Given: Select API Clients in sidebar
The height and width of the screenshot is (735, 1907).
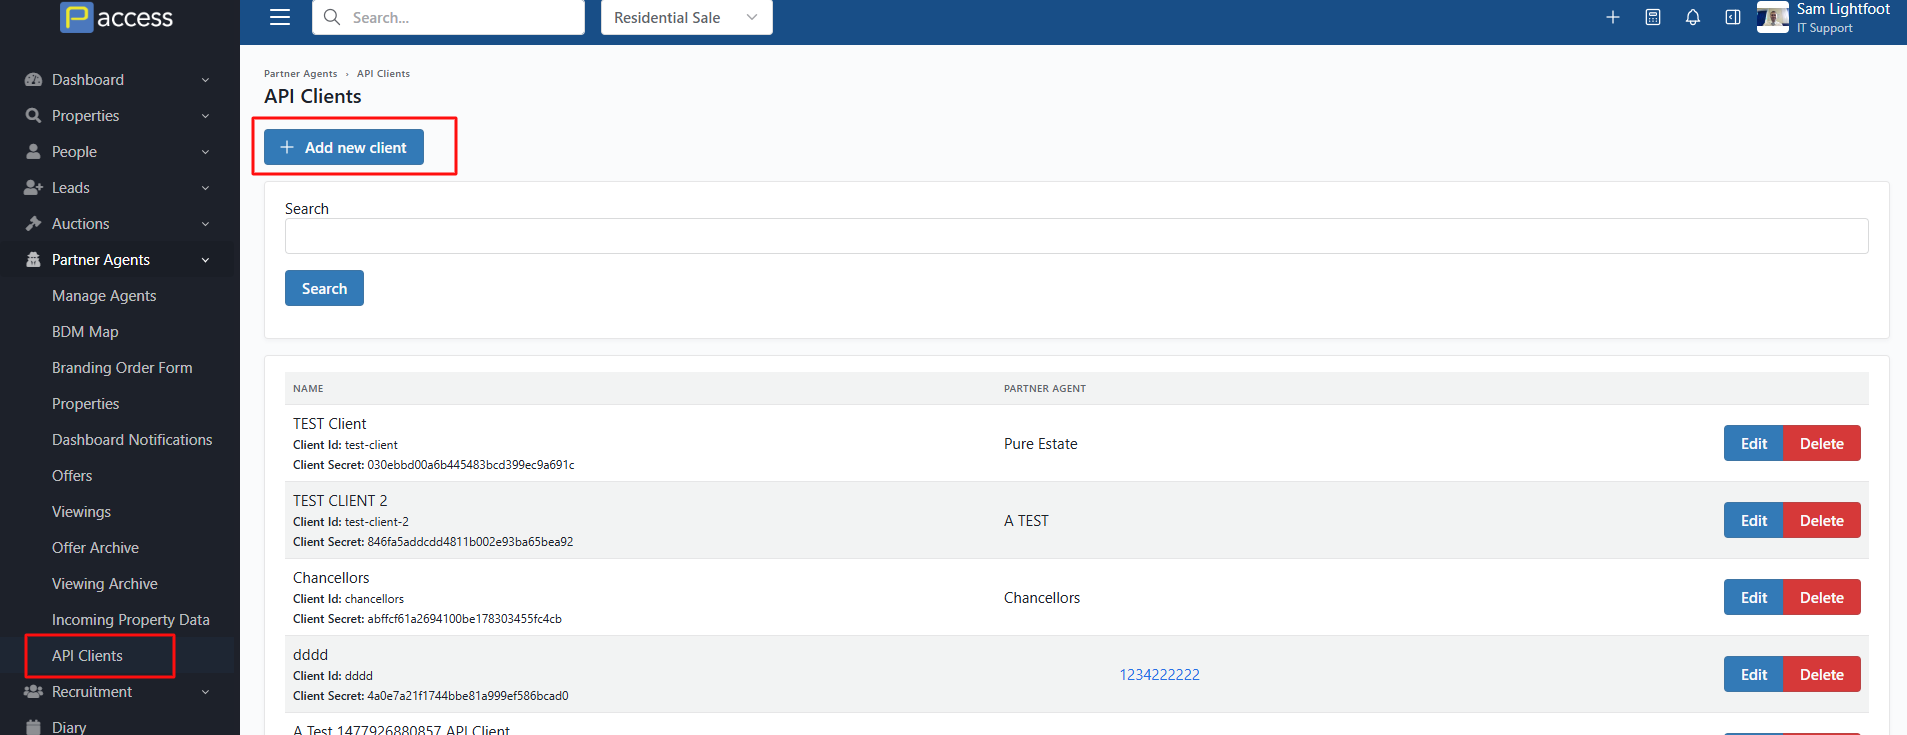Looking at the screenshot, I should tap(87, 656).
